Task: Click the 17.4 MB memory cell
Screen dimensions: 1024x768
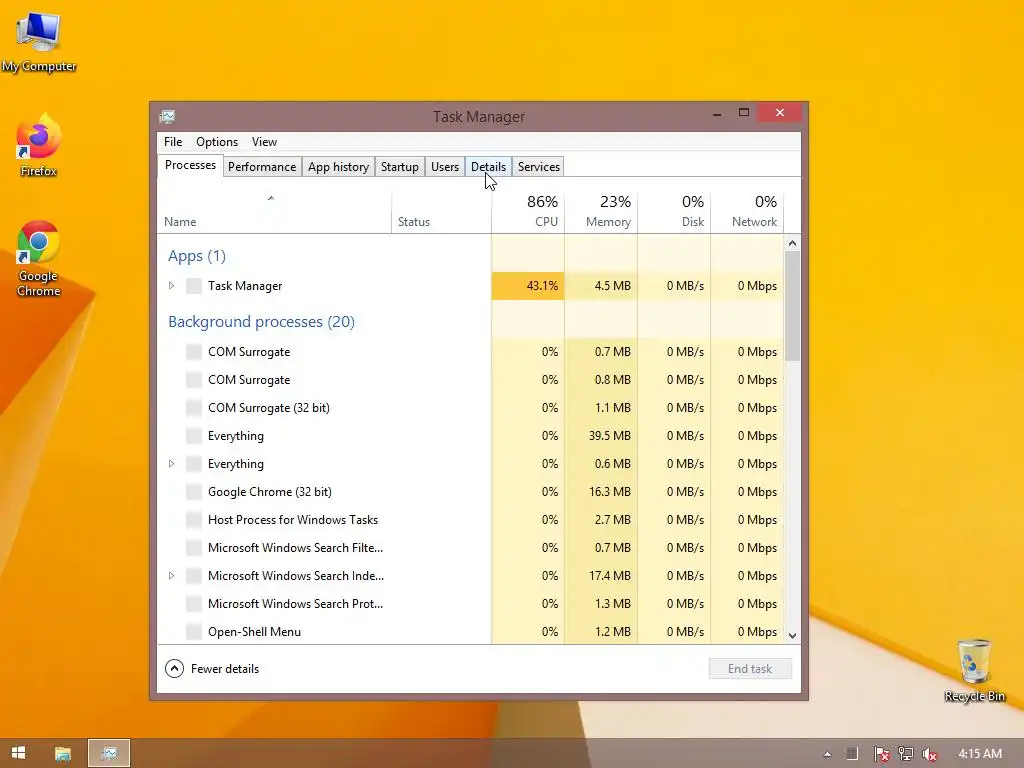Action: (x=601, y=576)
